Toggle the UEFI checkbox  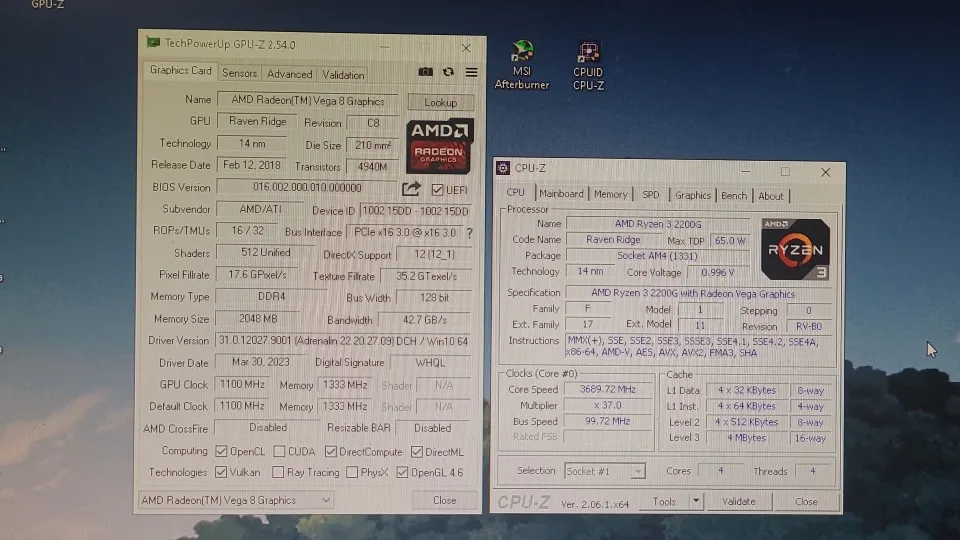tap(437, 190)
